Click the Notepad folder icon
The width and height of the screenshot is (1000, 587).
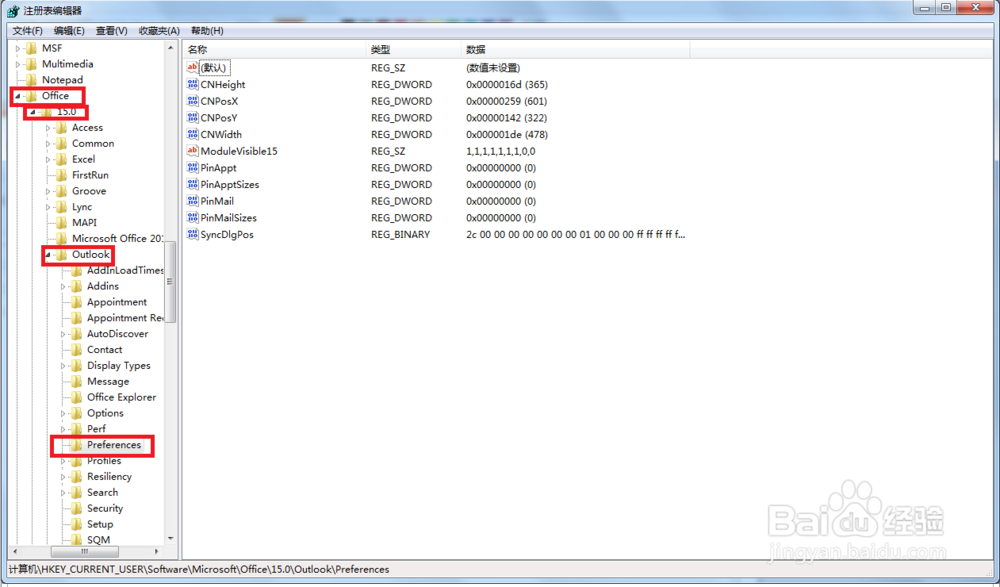[31, 80]
